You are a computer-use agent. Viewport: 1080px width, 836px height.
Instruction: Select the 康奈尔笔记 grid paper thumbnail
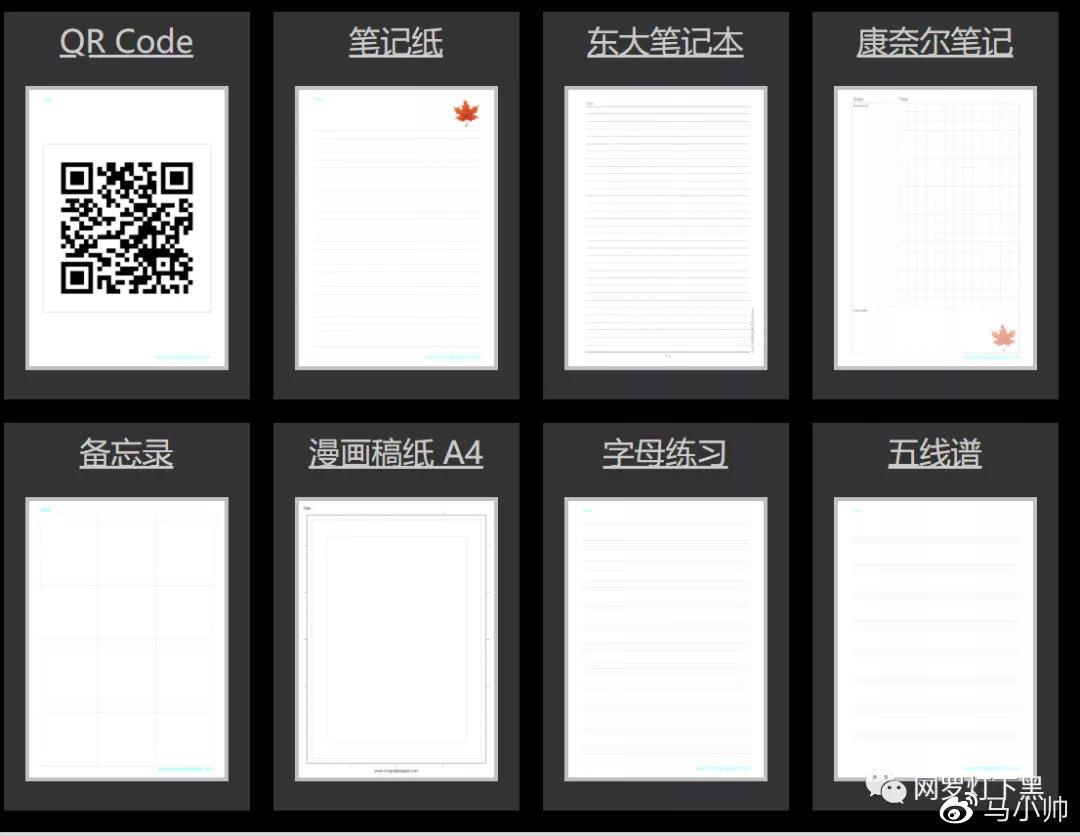tap(935, 228)
